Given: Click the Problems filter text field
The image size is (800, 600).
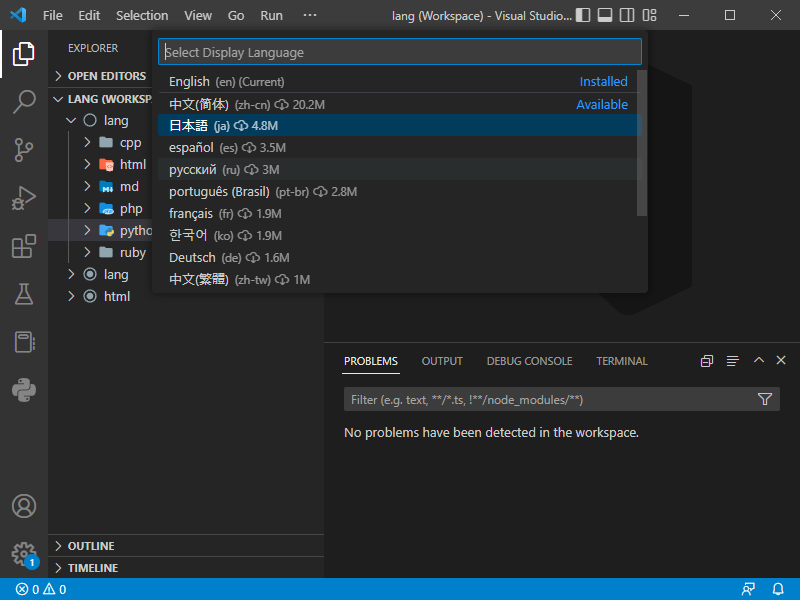Looking at the screenshot, I should 549,399.
